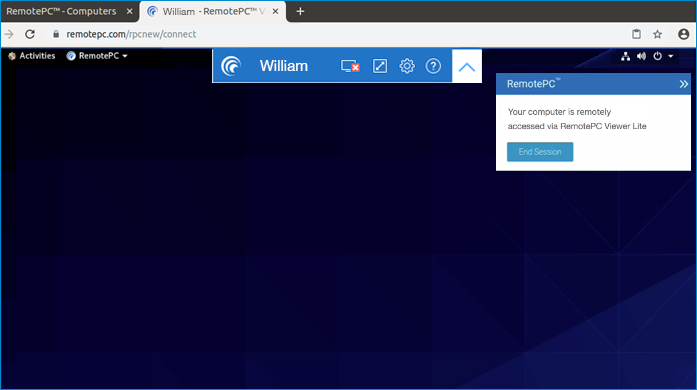697x390 pixels.
Task: Bookmark this page with the star
Action: (x=657, y=34)
